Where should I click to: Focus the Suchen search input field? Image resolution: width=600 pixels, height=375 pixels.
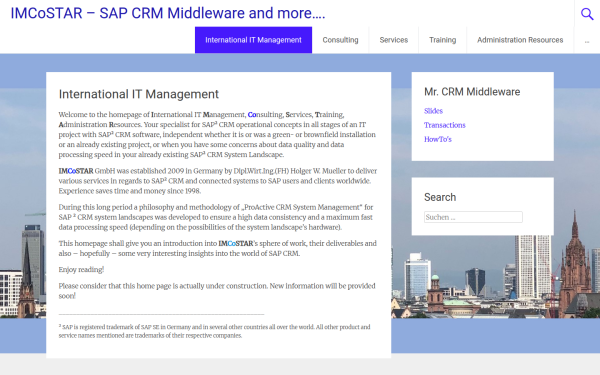click(473, 217)
